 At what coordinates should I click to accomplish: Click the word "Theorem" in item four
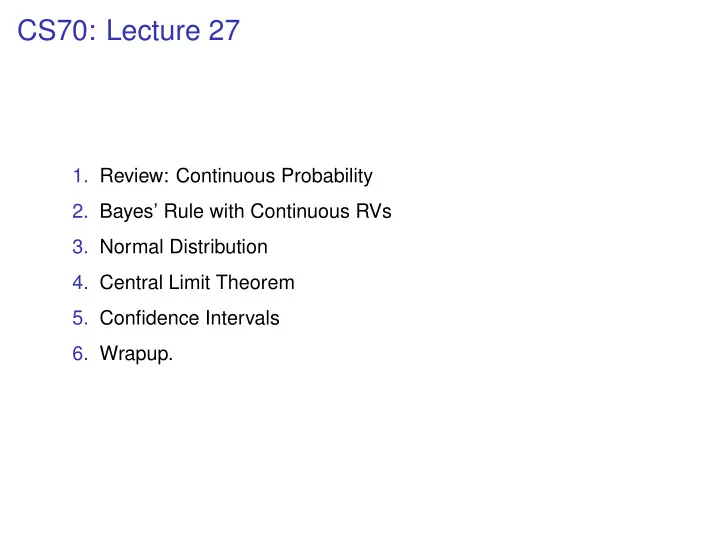tap(255, 282)
